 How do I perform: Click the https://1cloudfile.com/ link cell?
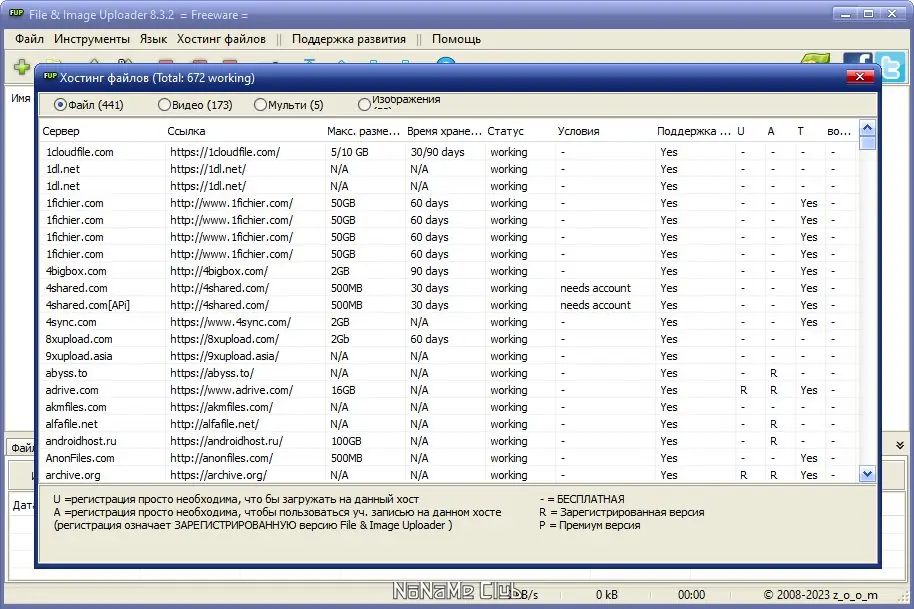coord(225,152)
